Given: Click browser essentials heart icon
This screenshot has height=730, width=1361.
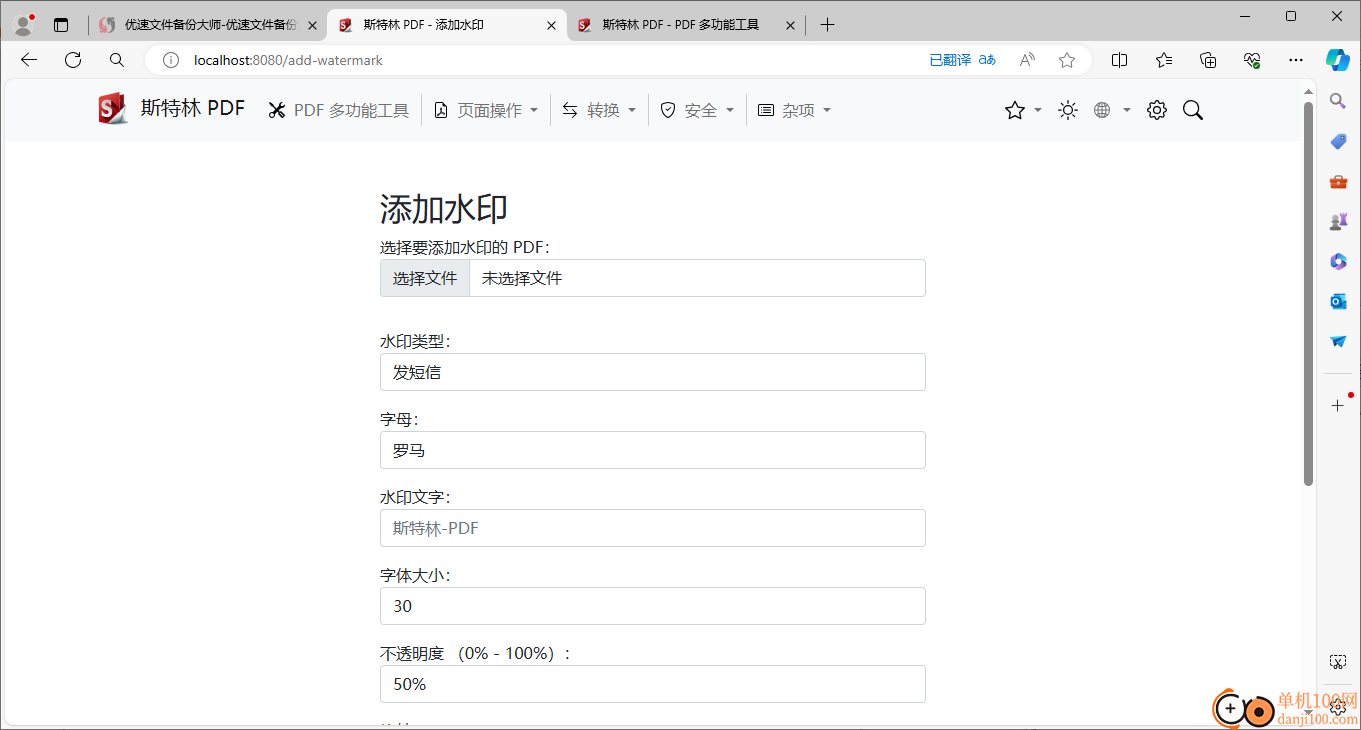Looking at the screenshot, I should pyautogui.click(x=1252, y=60).
